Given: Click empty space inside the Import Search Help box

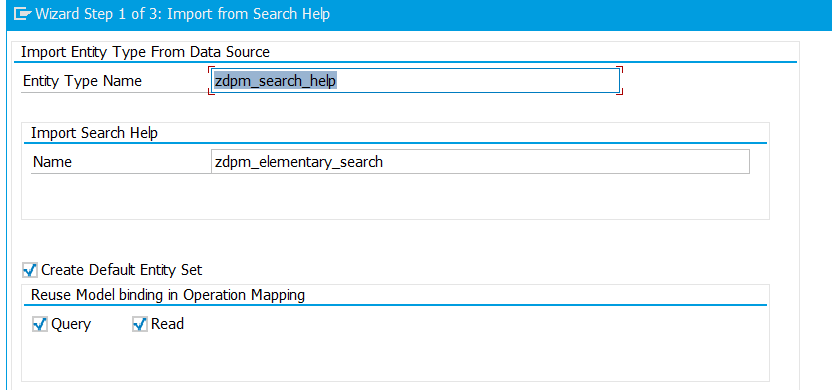Looking at the screenshot, I should pos(395,195).
